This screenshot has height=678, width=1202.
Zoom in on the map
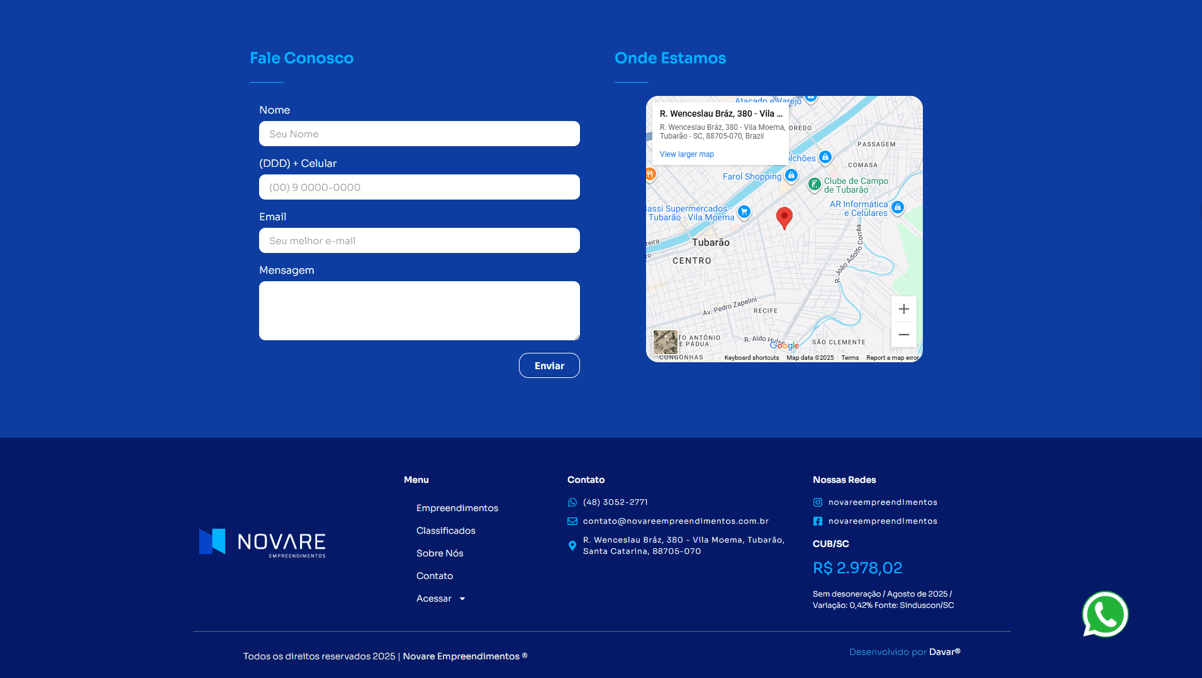[x=903, y=309]
